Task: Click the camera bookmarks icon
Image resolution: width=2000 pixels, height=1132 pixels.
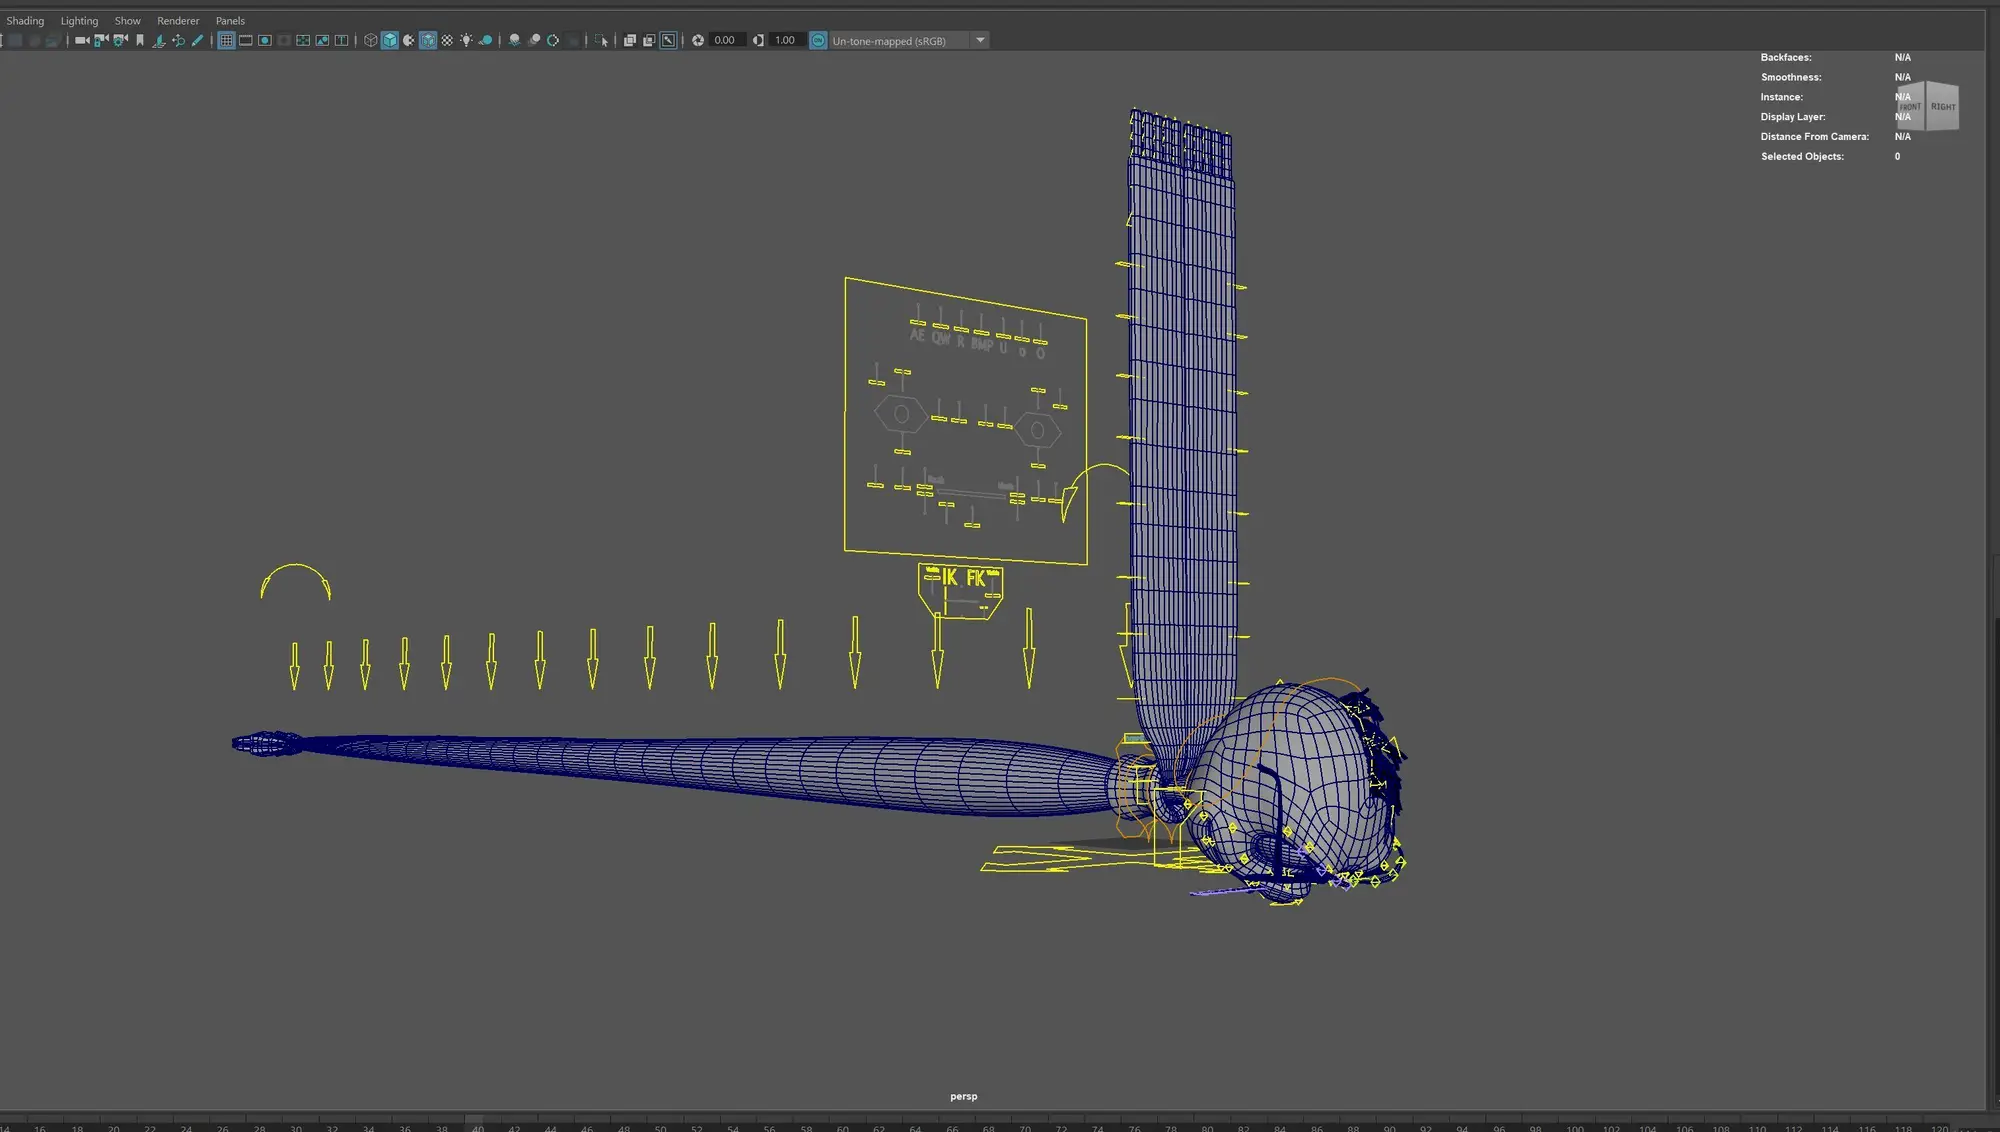Action: (x=140, y=40)
